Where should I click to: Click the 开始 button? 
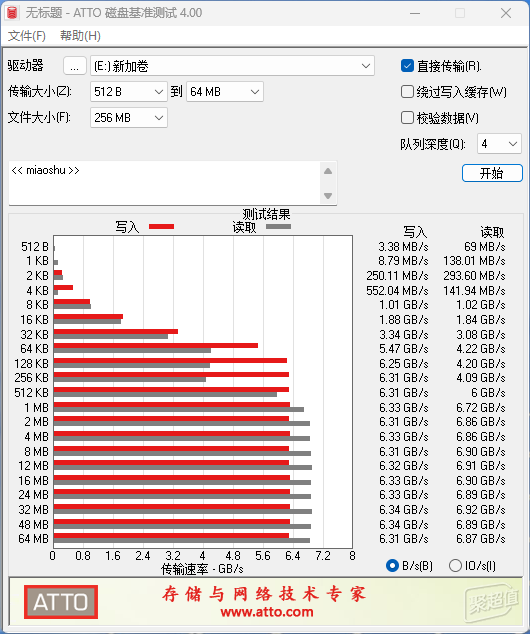(x=492, y=173)
